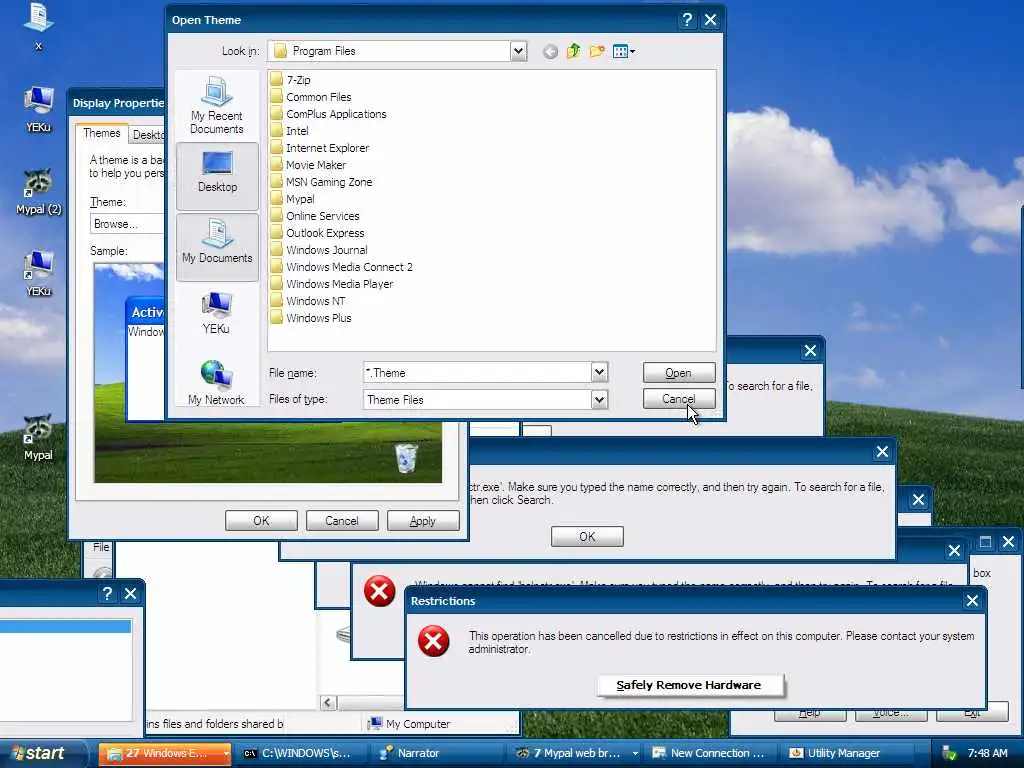Open the Theme combo box showing Browse...
The image size is (1024, 768).
(x=127, y=223)
